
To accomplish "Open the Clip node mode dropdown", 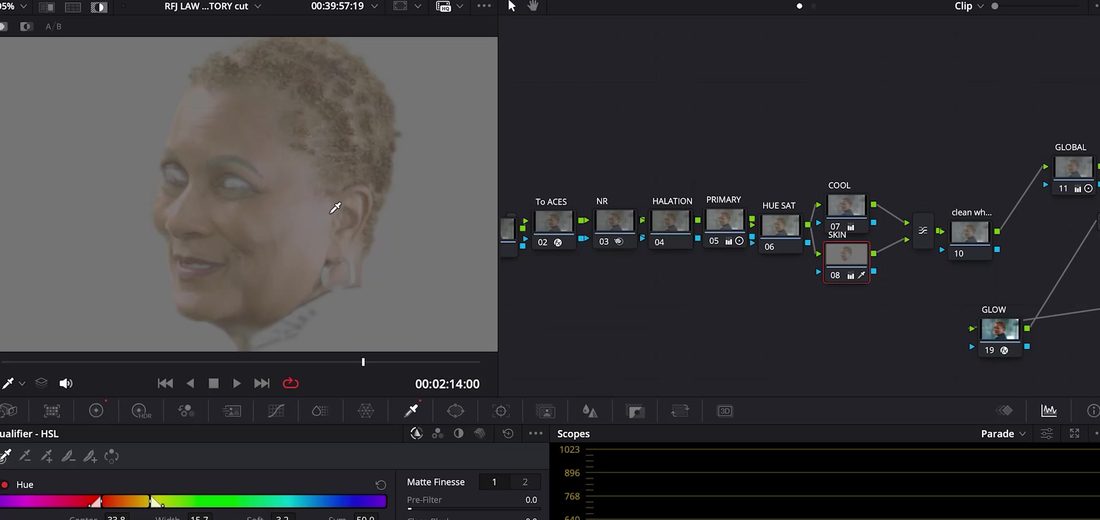I will coord(970,6).
